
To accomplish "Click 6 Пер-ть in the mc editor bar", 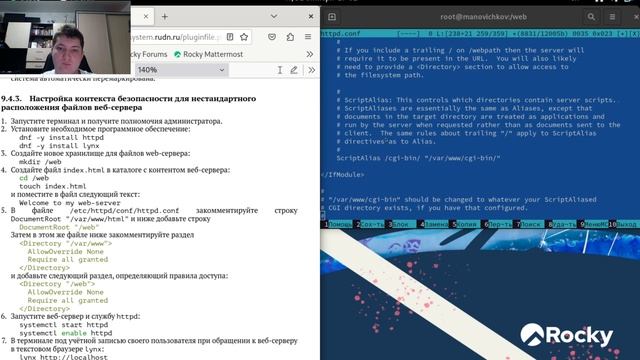I will tap(498, 224).
